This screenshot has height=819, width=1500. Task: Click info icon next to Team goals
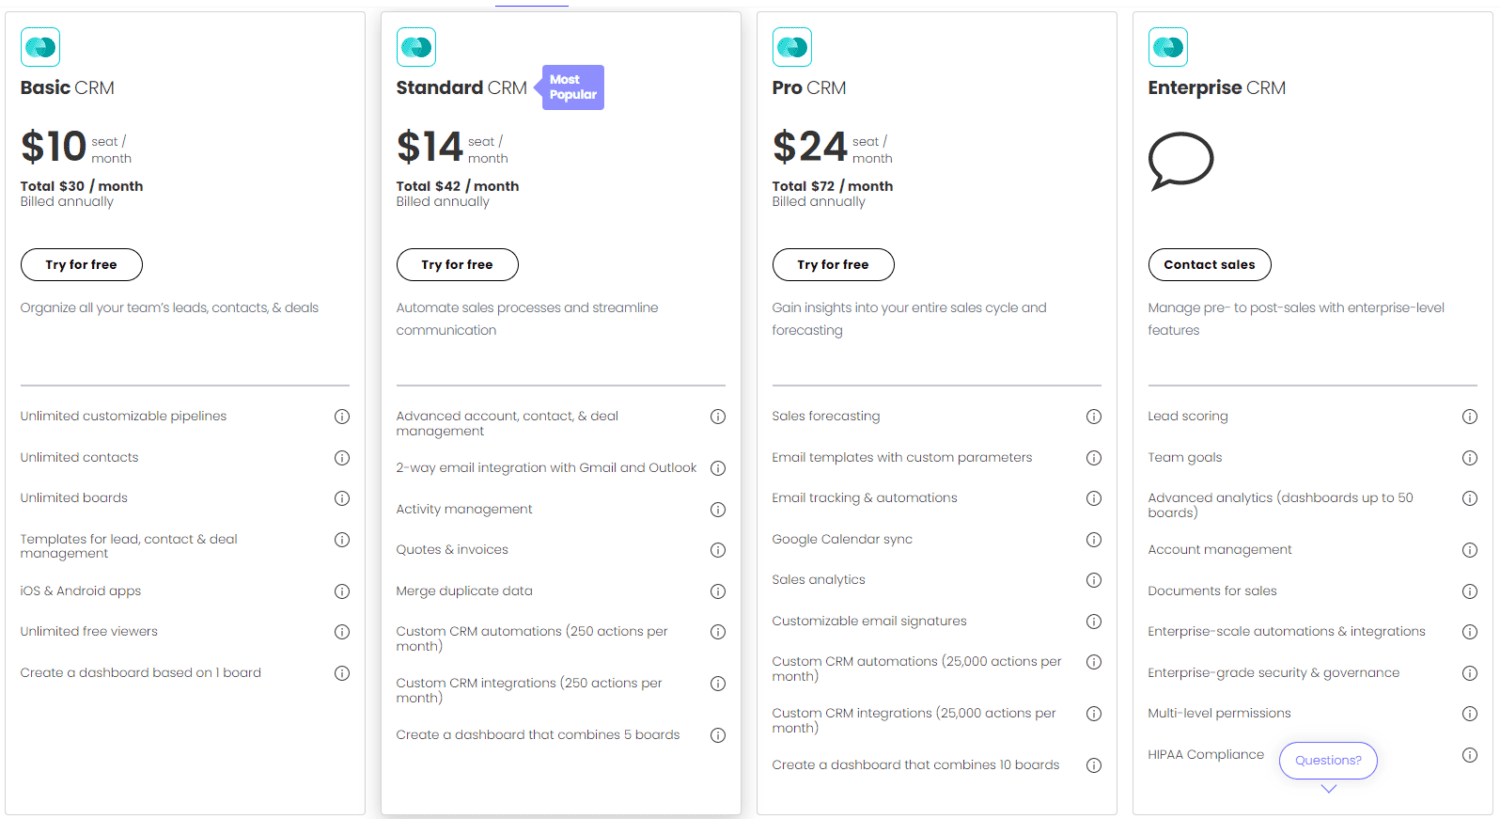(1470, 458)
